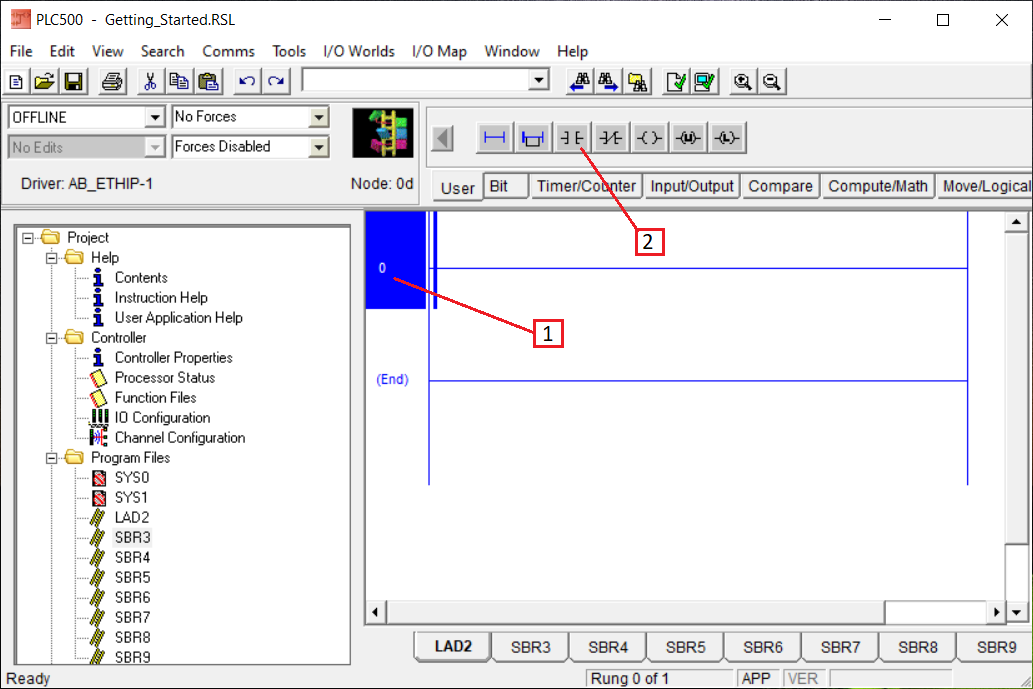Open IO Configuration in project tree
The width and height of the screenshot is (1033, 689).
(x=162, y=418)
